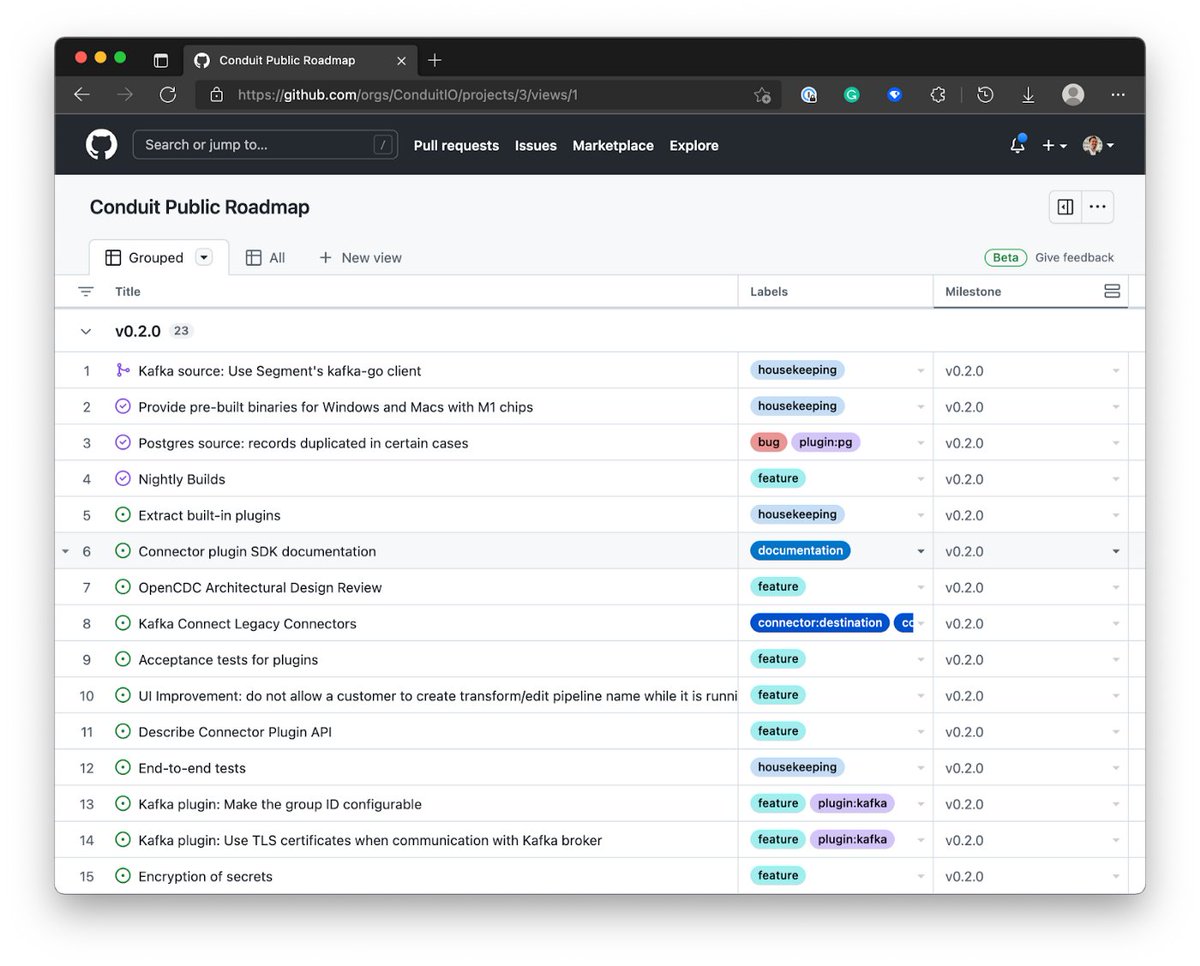
Task: Open Kafka Connect Legacy Connectors item
Action: pyautogui.click(x=247, y=623)
